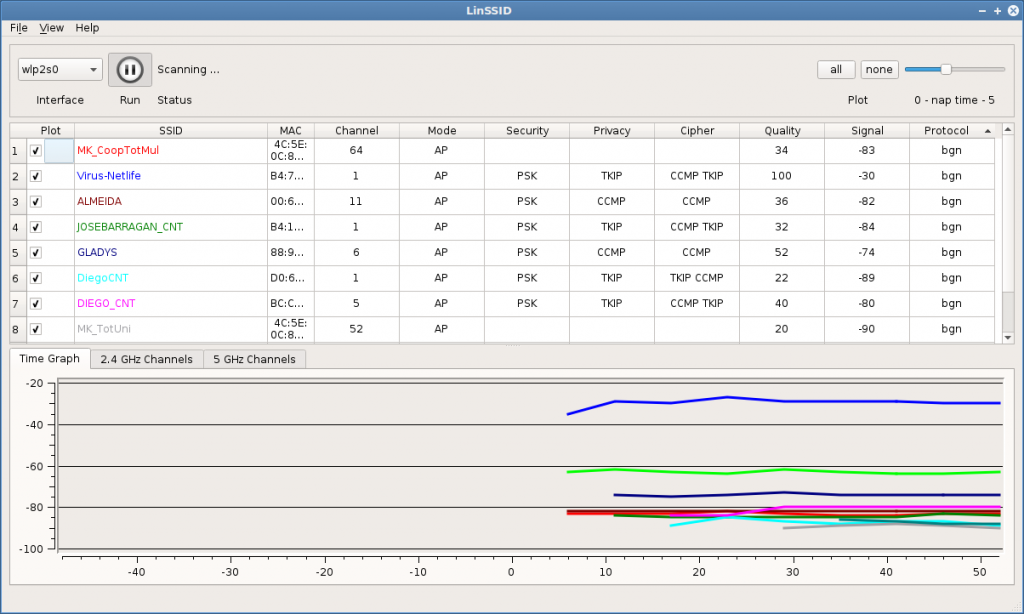Open the wlp2s0 interface dropdown

click(x=60, y=69)
